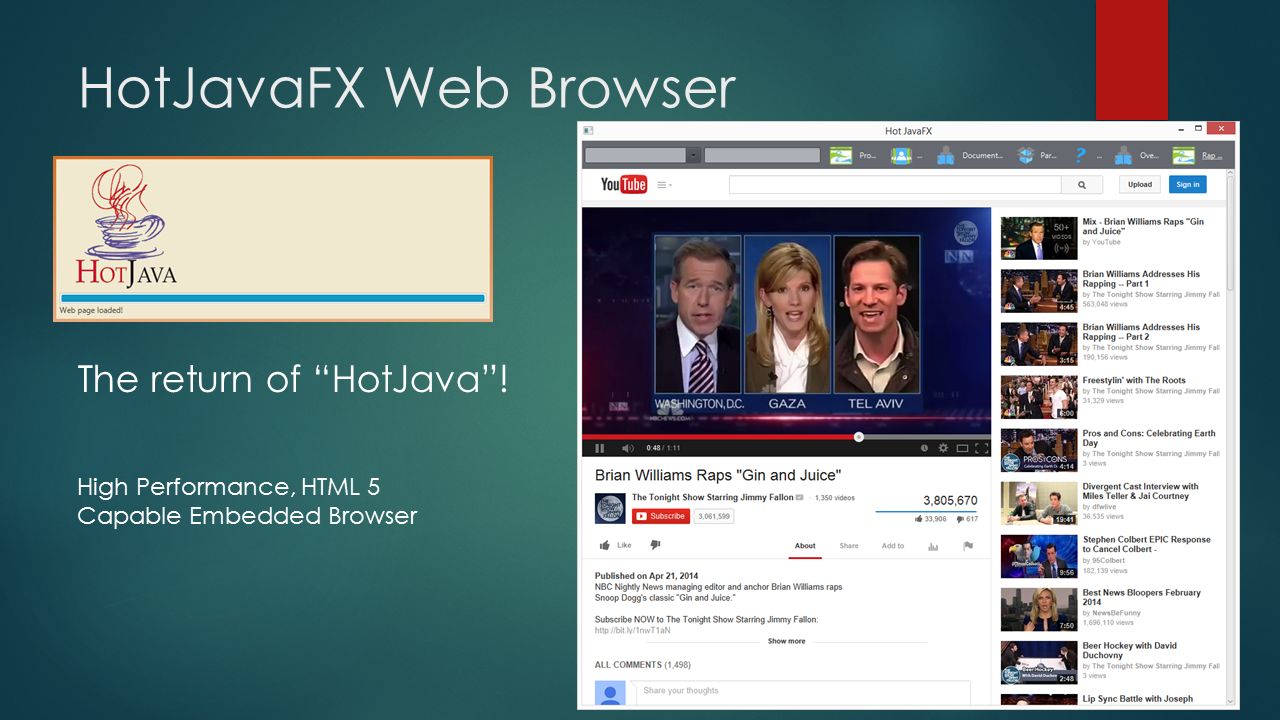Mute the video using the speaker icon
Image resolution: width=1280 pixels, height=720 pixels.
(628, 448)
